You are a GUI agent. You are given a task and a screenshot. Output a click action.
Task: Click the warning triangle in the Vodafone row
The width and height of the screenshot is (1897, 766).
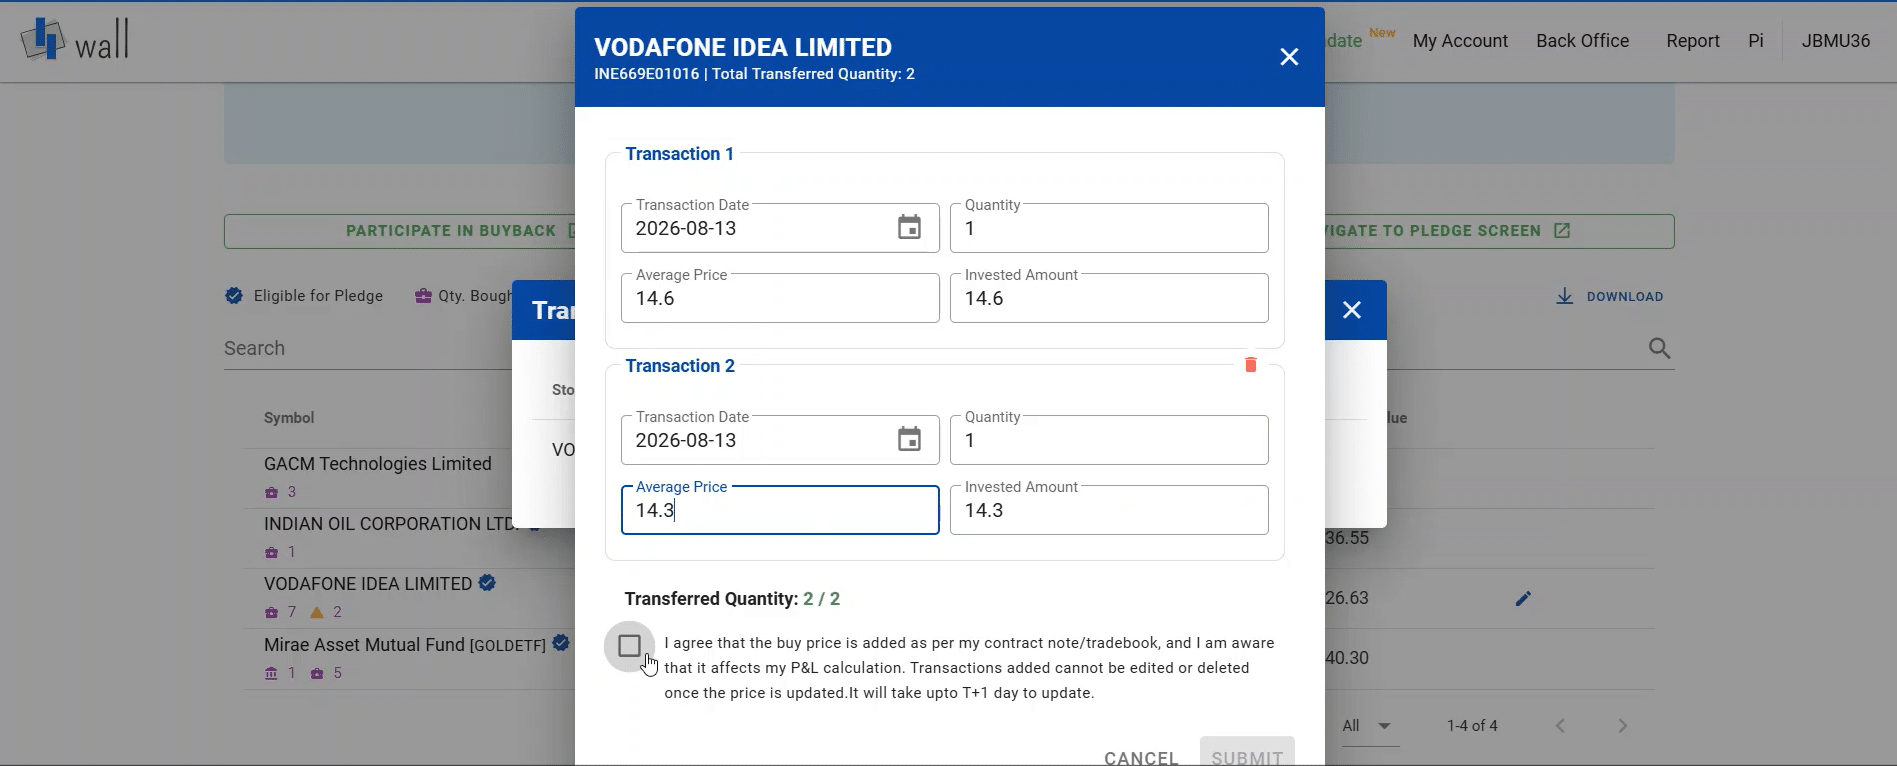coord(317,612)
